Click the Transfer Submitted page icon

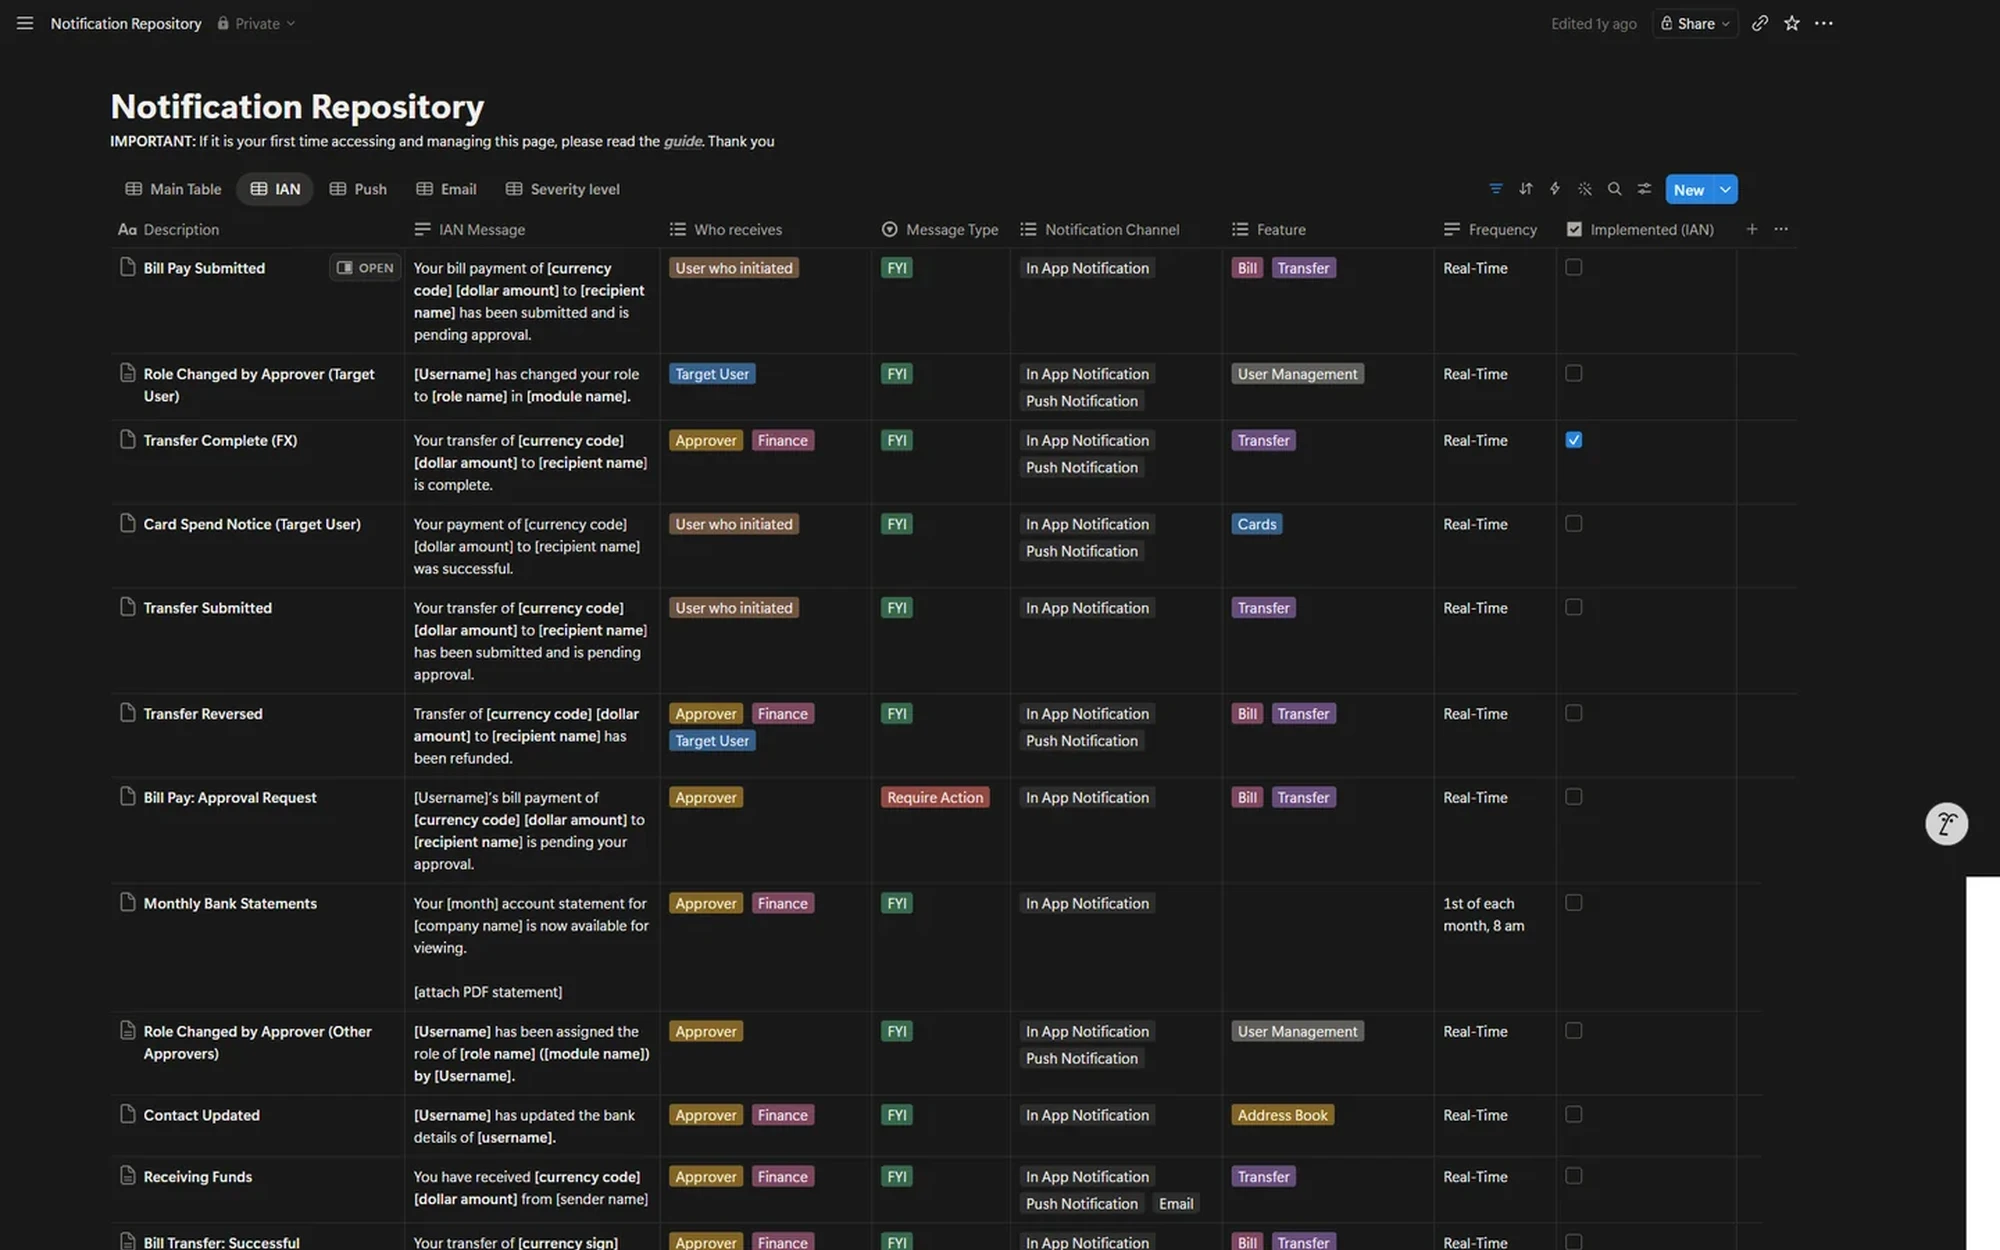click(127, 607)
